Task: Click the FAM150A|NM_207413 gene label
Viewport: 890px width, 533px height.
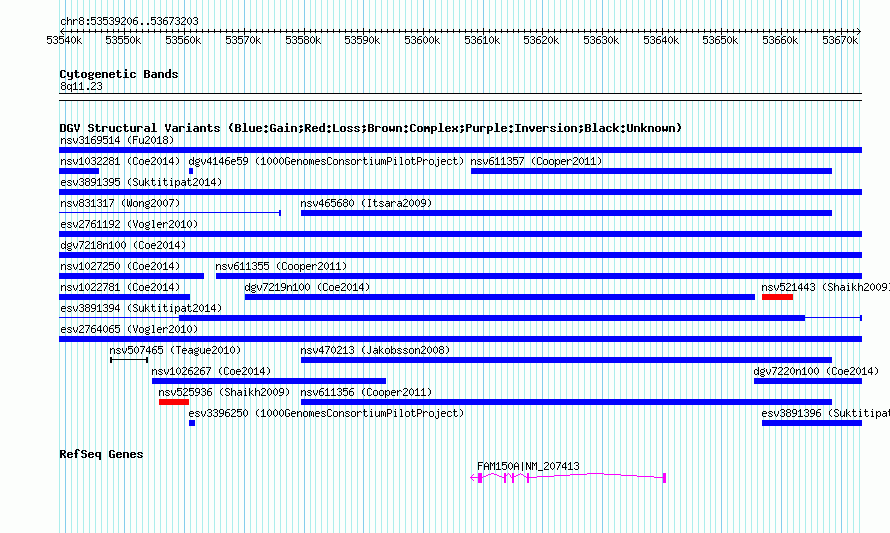Action: [x=528, y=466]
